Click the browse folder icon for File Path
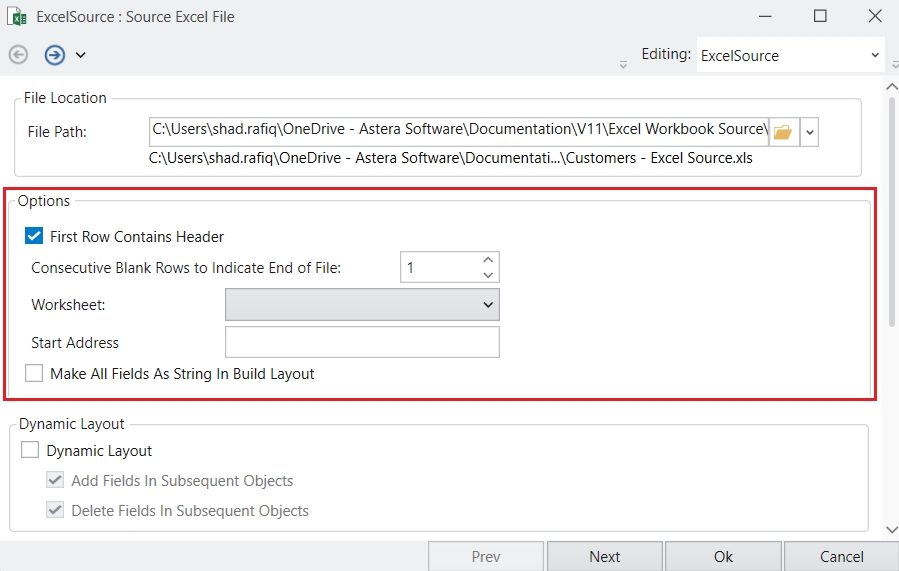The height and width of the screenshot is (571, 899). pos(783,132)
